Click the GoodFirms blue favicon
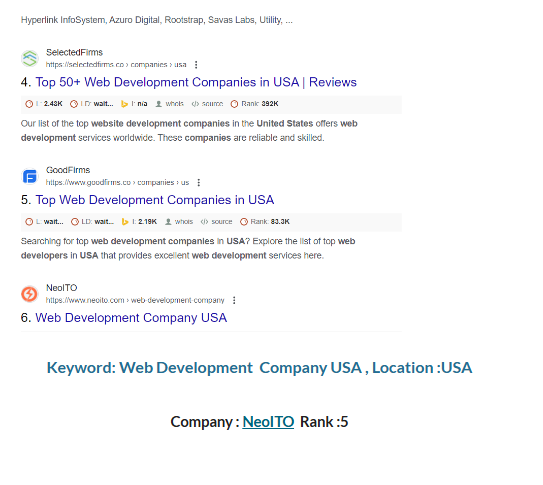This screenshot has height=485, width=543. [30, 177]
